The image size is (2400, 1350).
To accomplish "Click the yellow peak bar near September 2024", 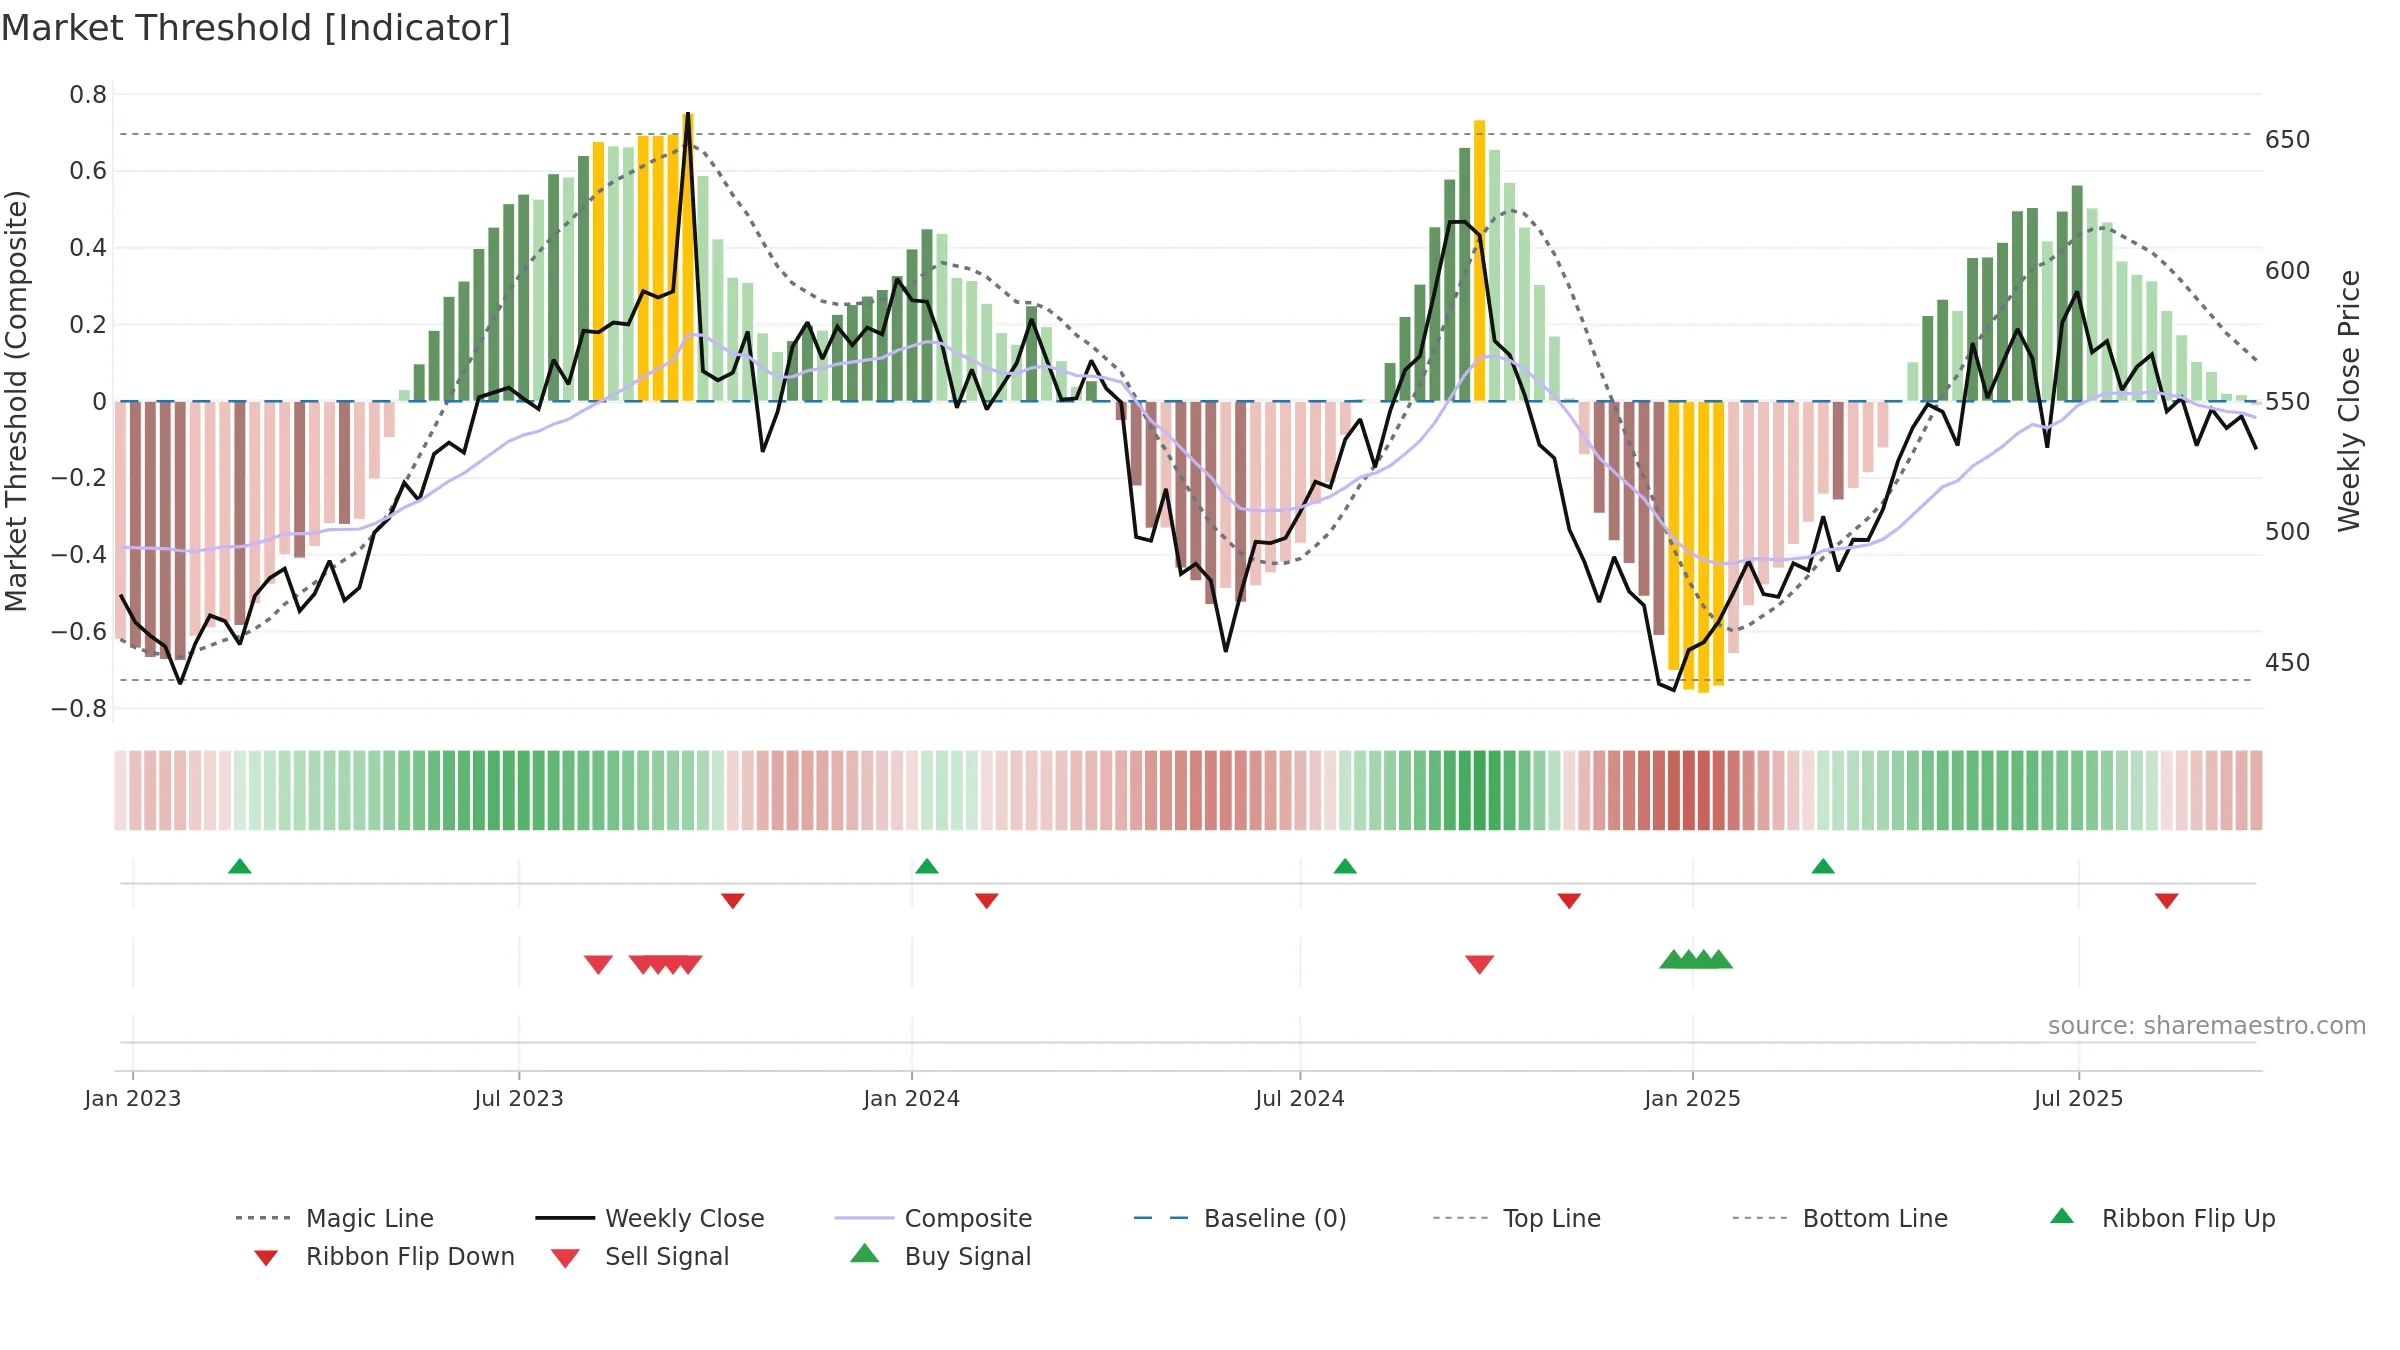I will tap(1480, 260).
